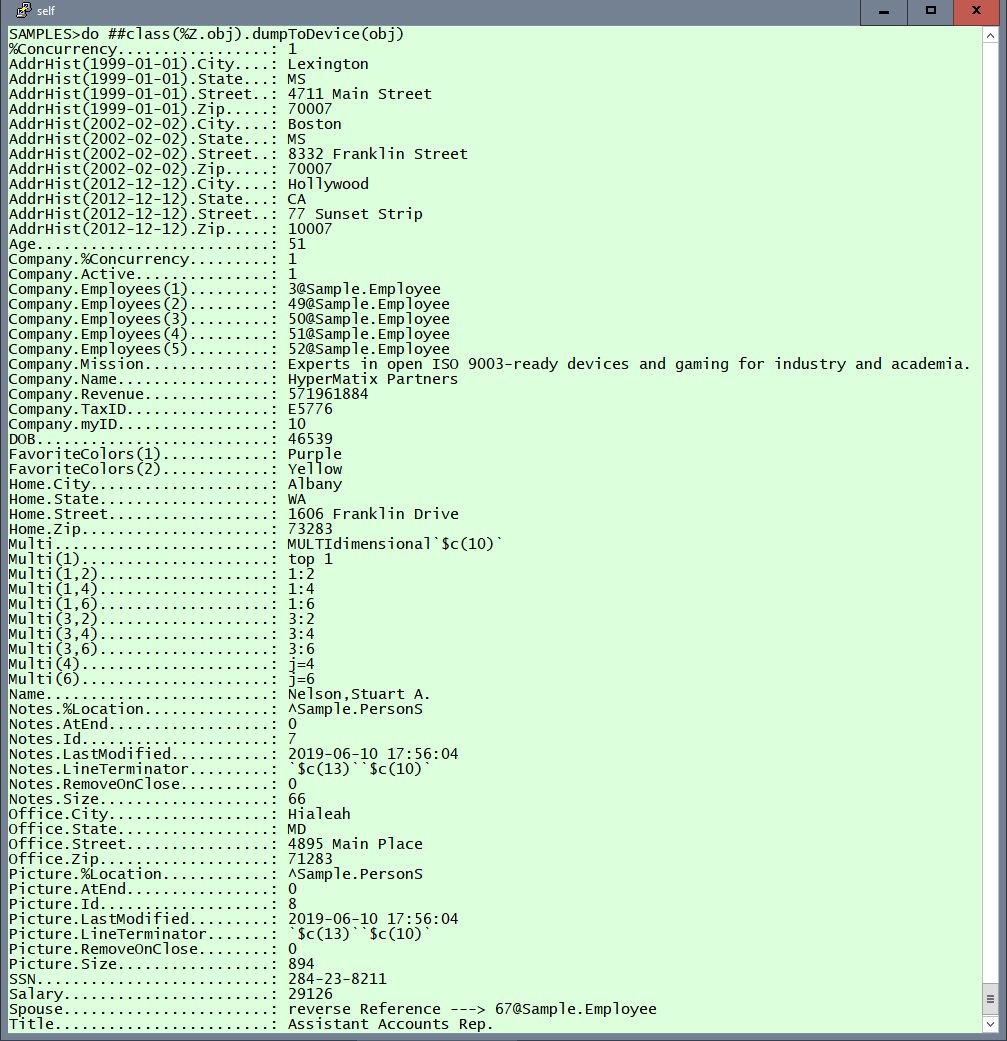The width and height of the screenshot is (1007, 1041).
Task: Click the Name value Nelson,Stuart A.
Action: point(359,694)
